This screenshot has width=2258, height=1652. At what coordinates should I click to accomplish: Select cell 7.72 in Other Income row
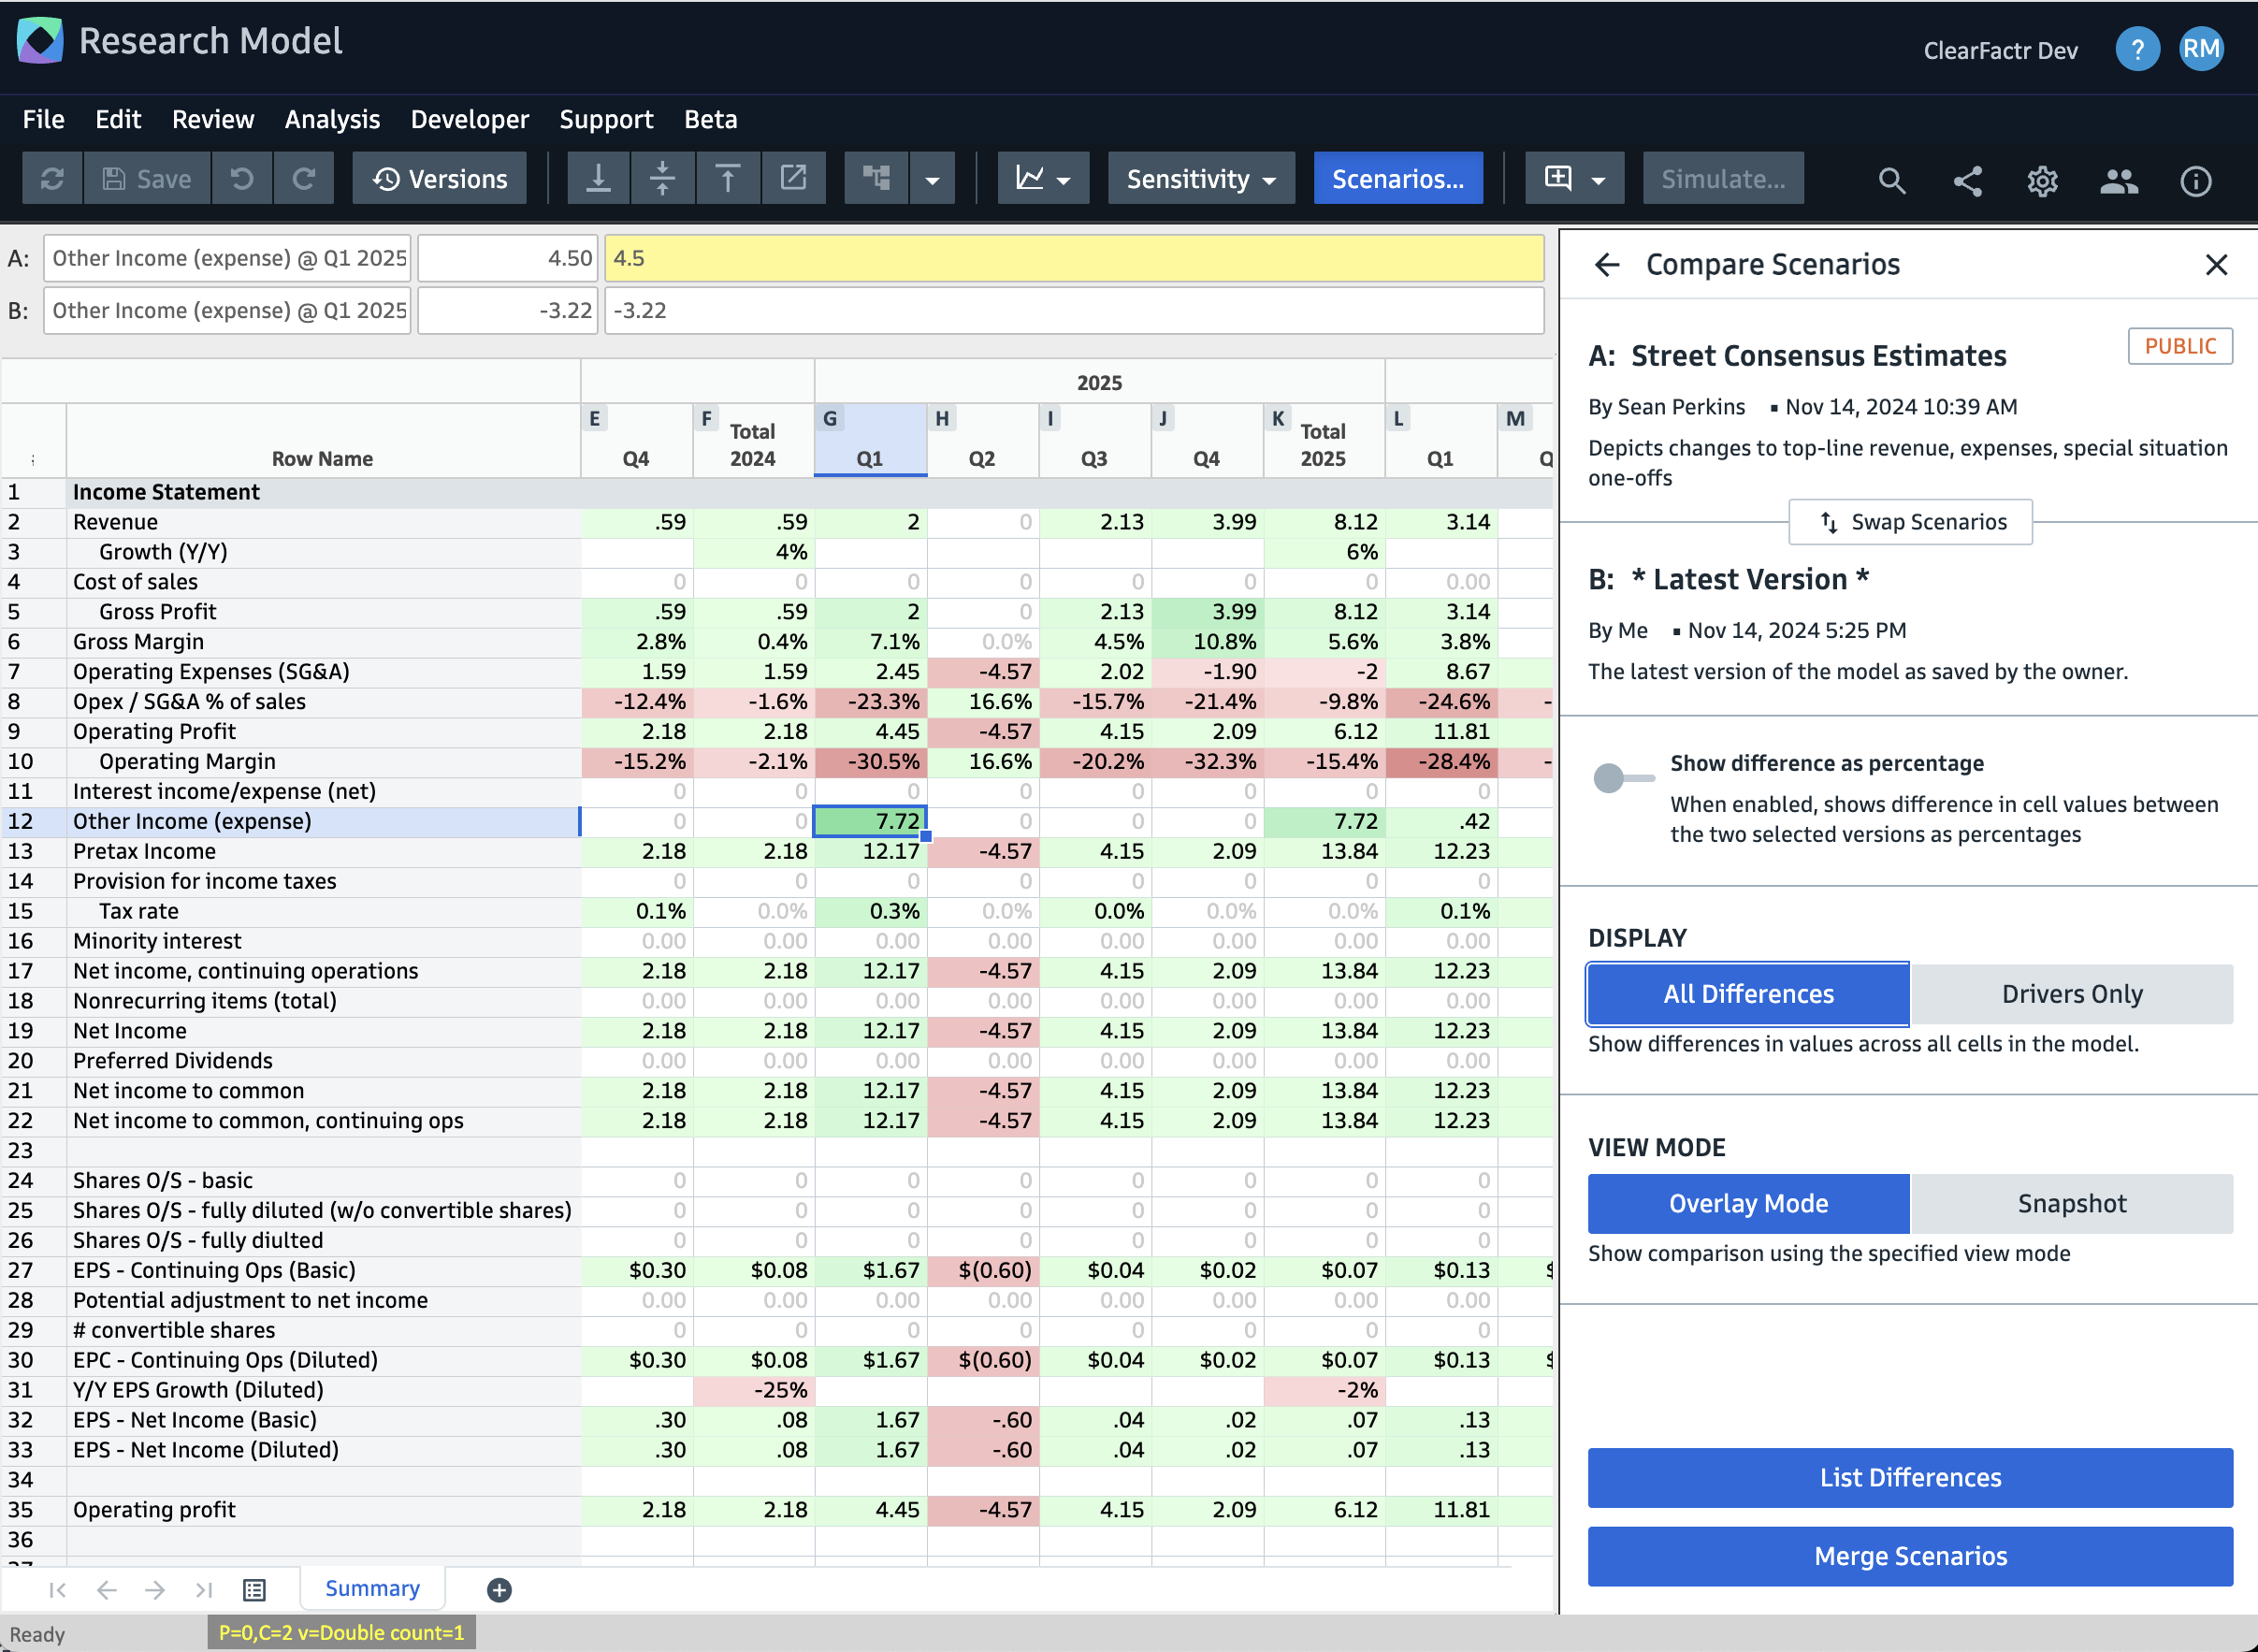coord(870,821)
